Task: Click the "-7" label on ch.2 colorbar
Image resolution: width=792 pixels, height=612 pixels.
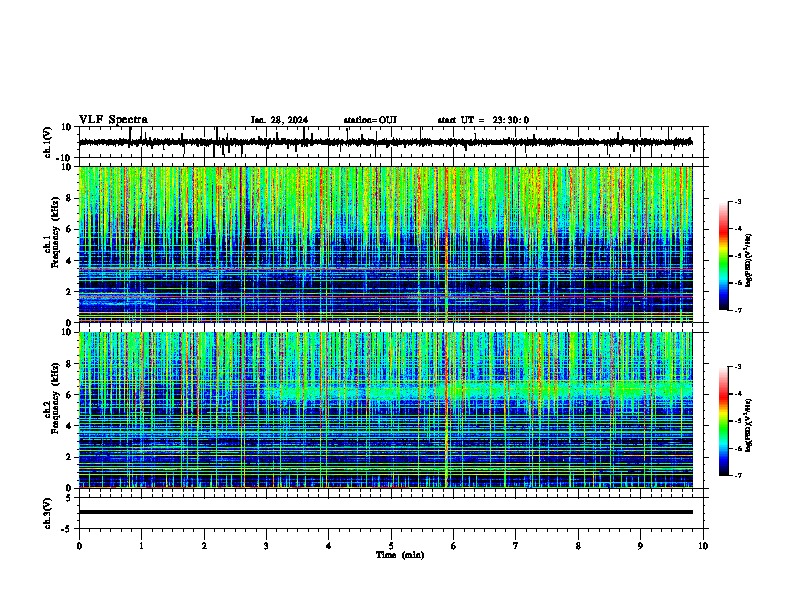Action: tap(738, 475)
